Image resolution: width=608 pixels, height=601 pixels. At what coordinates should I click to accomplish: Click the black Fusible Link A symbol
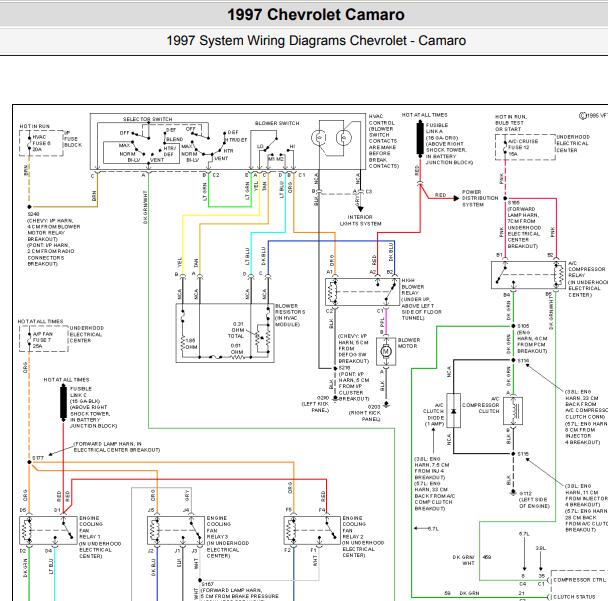point(420,138)
